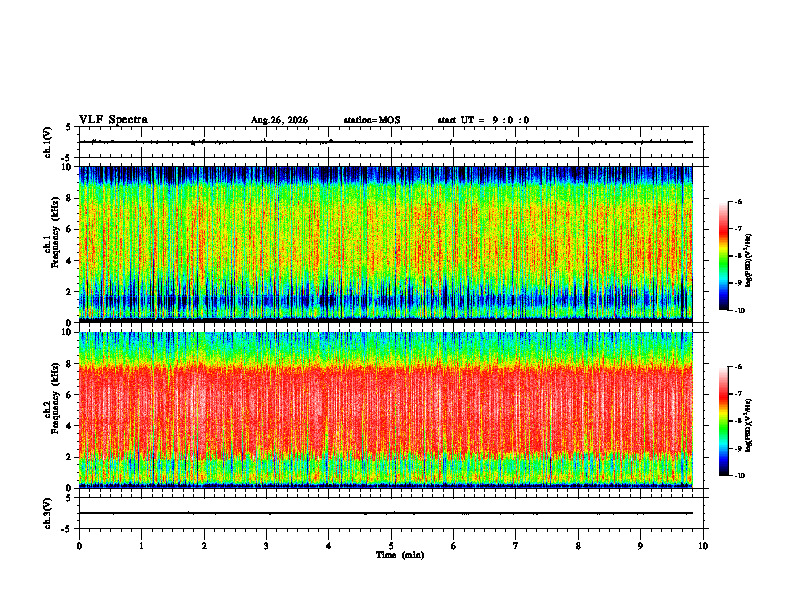Click inside the ch.2 spectrogram panel
792x612 pixels.
coord(386,410)
